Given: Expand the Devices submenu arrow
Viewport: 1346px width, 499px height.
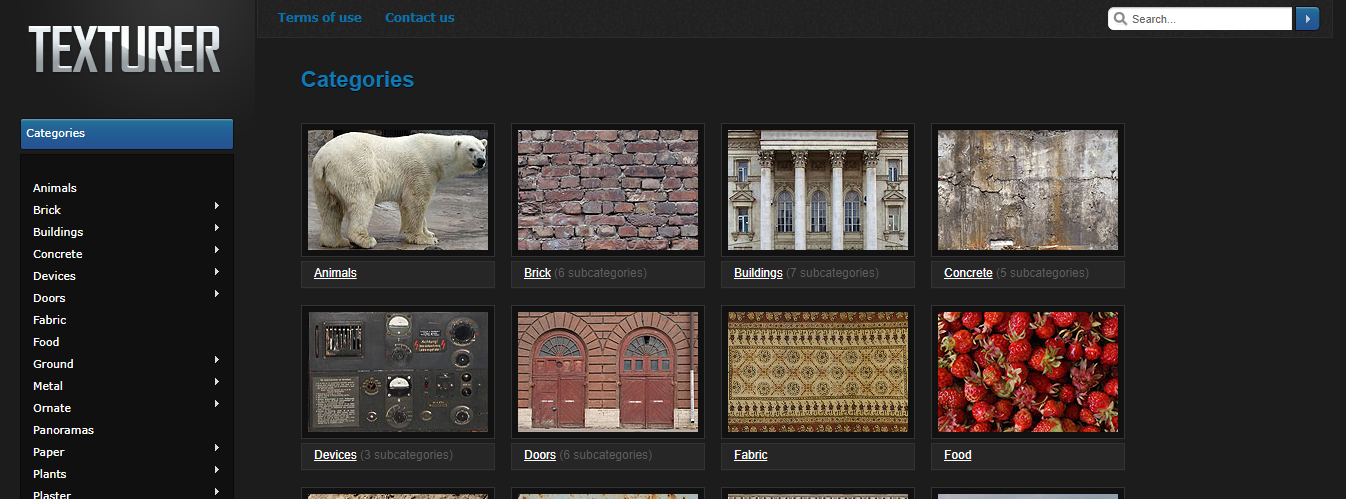Looking at the screenshot, I should [x=217, y=272].
